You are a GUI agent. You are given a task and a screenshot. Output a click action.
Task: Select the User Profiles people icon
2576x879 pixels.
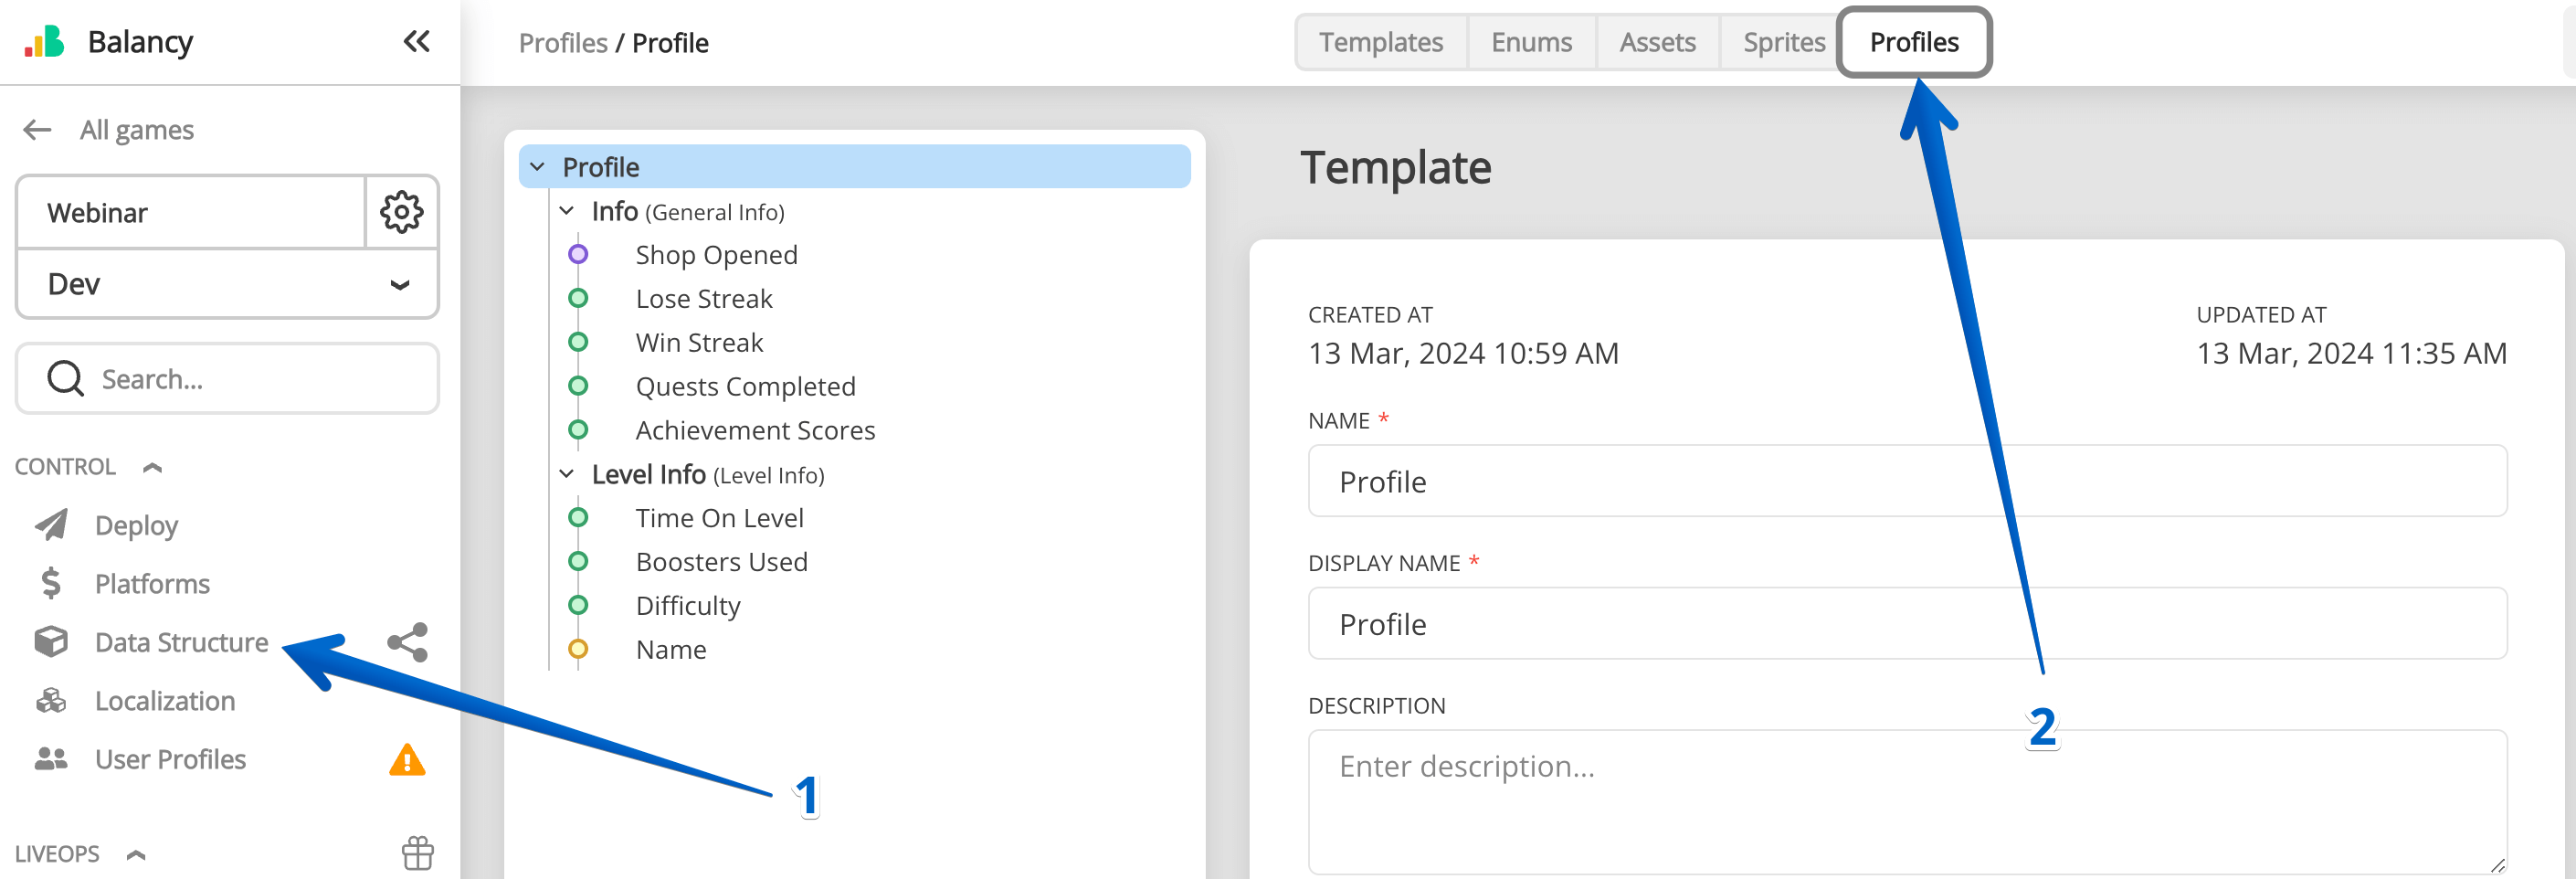[51, 758]
